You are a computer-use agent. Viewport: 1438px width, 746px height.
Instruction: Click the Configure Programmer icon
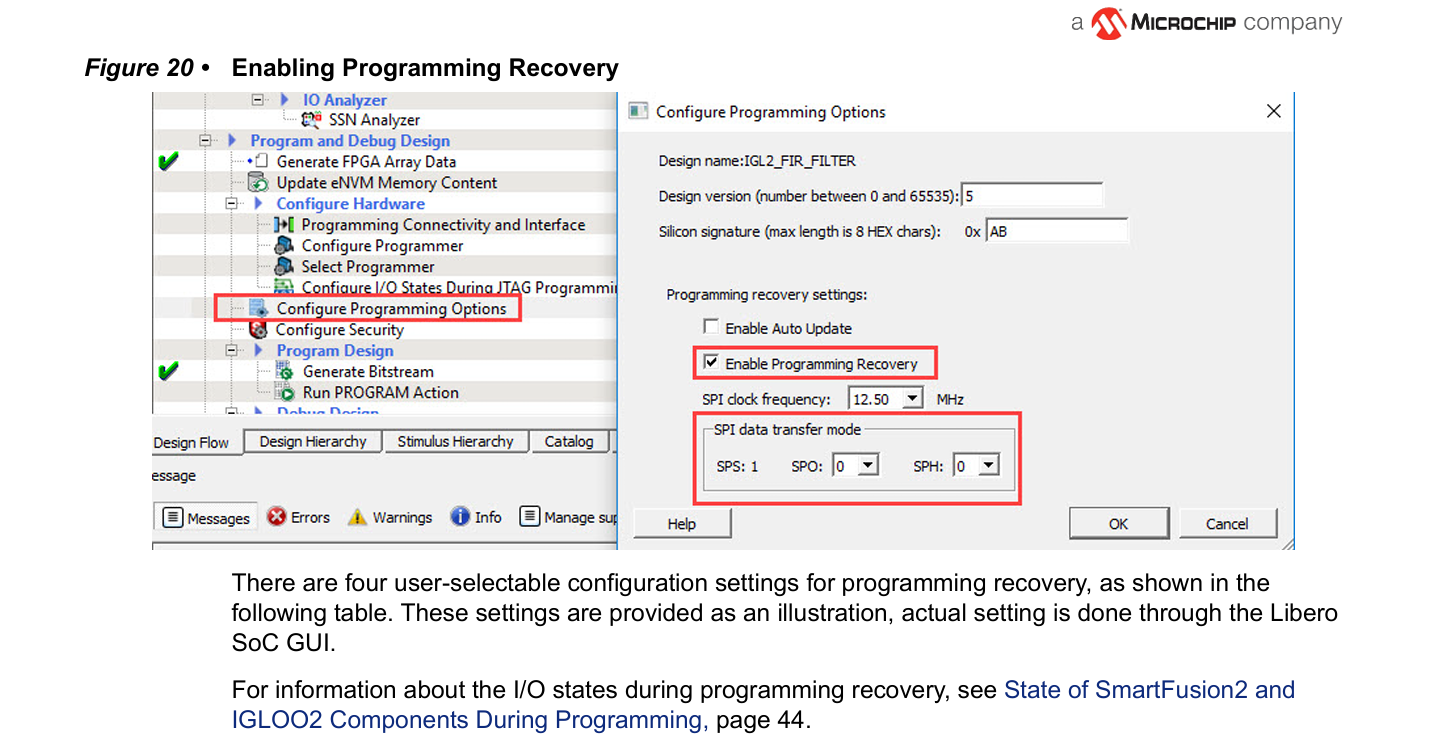[284, 246]
